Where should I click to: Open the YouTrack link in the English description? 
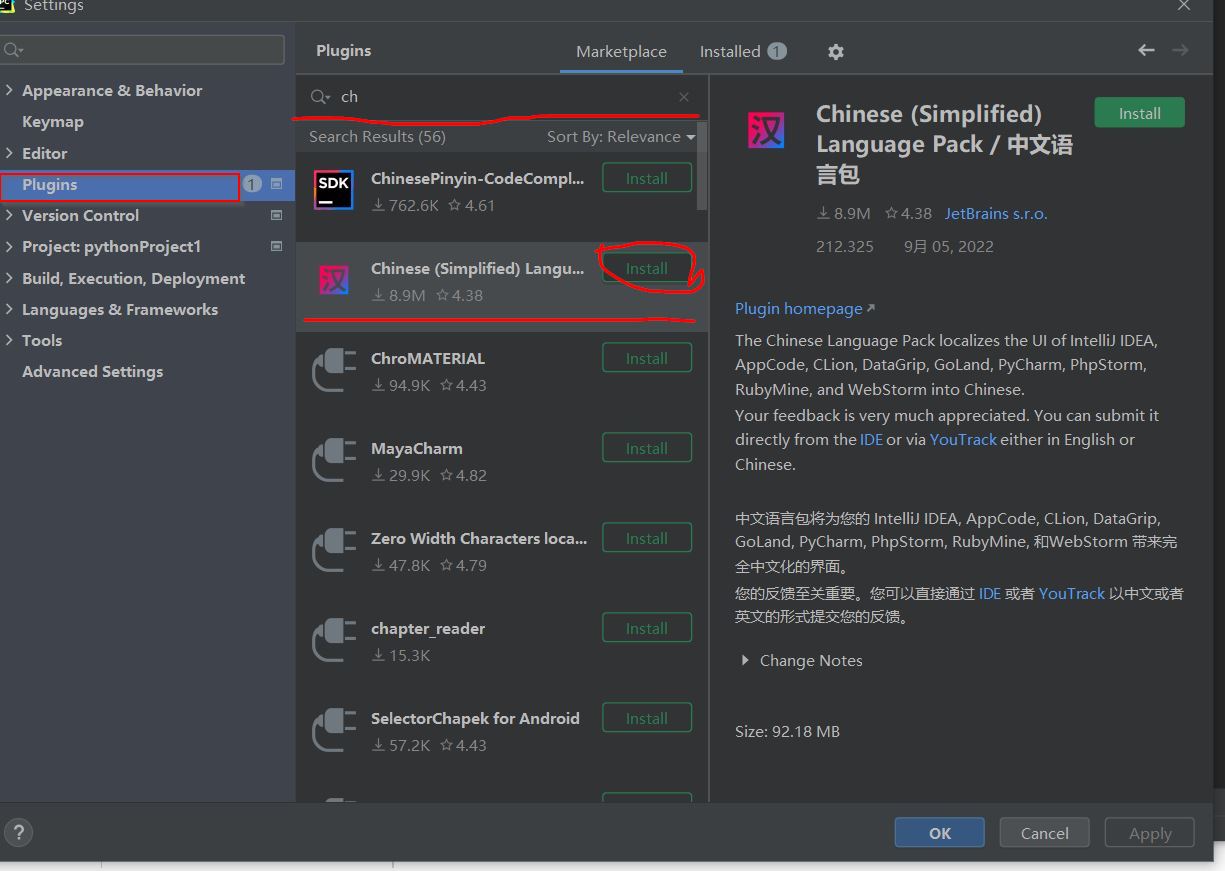point(963,439)
